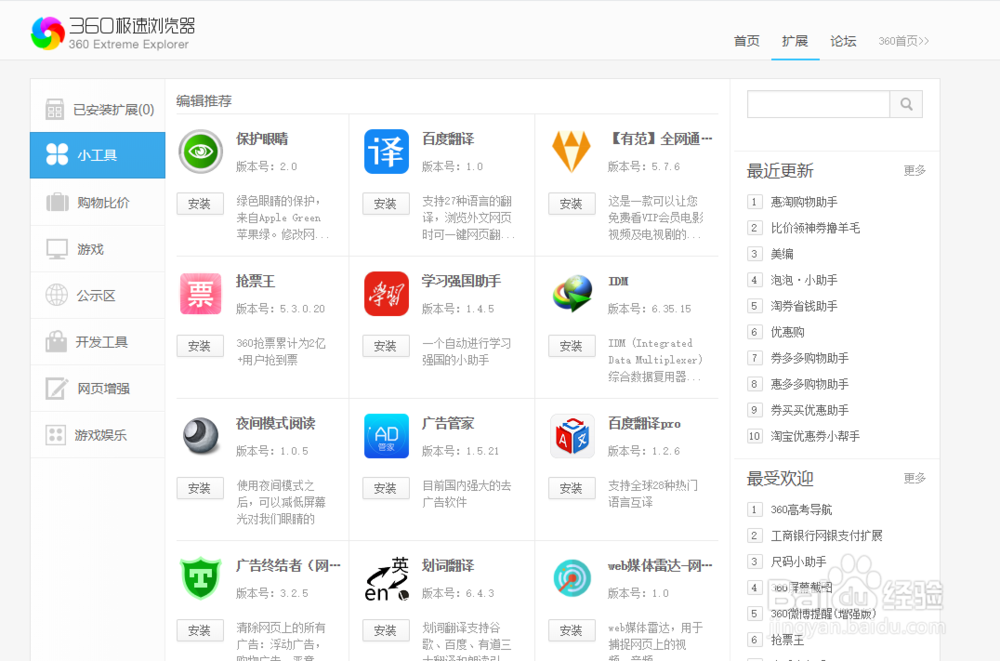Click the search magnifier button

point(906,104)
